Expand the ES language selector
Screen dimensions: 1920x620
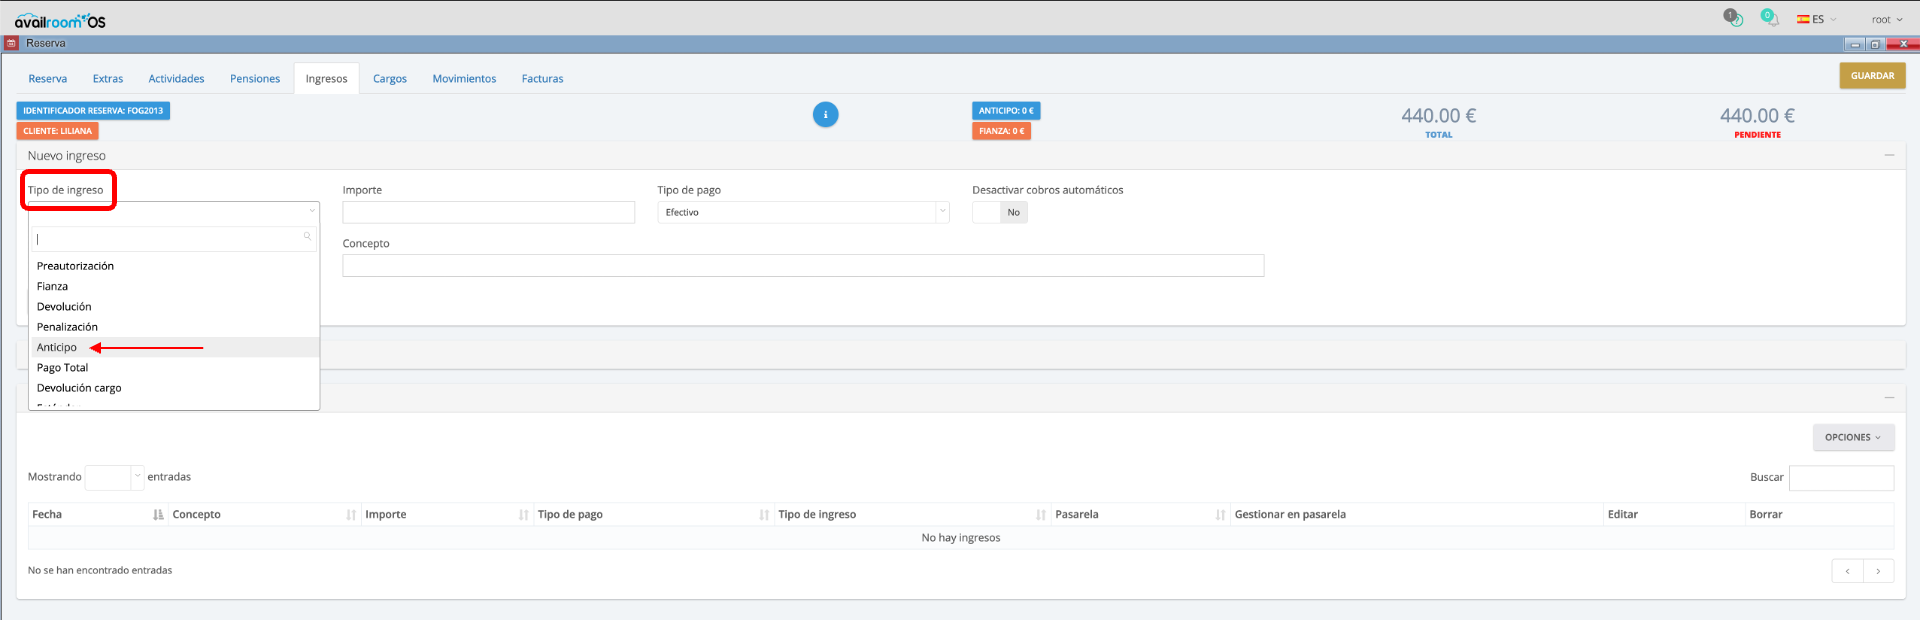click(x=1816, y=19)
